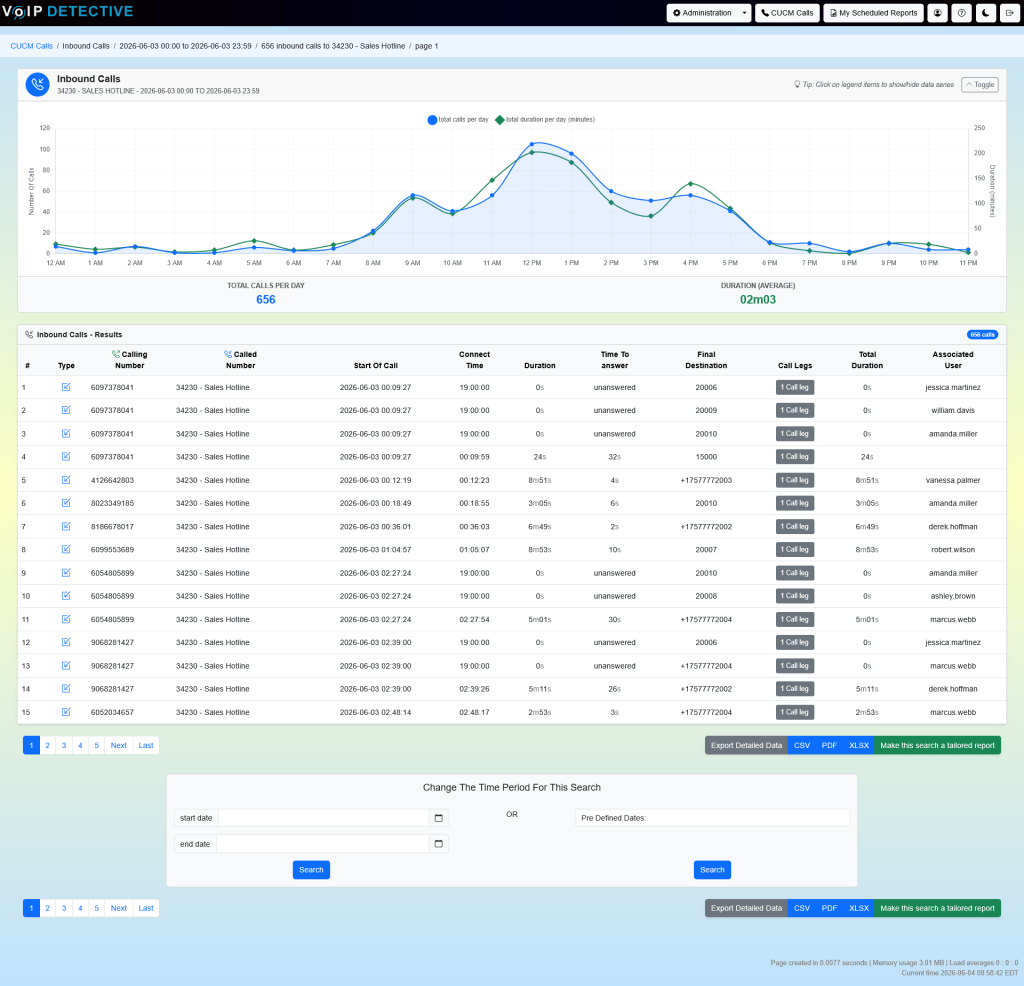Click final destination 15000 in row 4
The height and width of the screenshot is (986, 1024).
[706, 456]
